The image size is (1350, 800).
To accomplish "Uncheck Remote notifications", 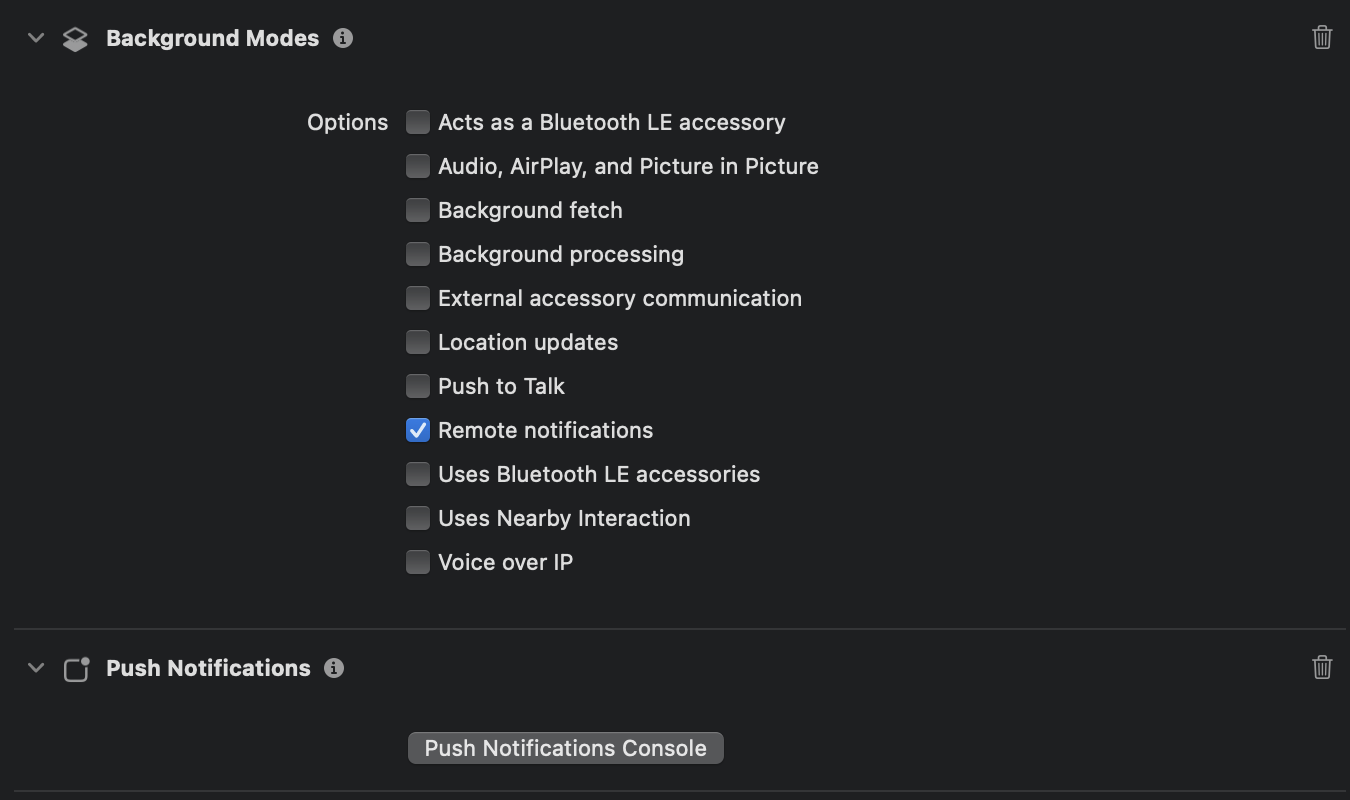I will [418, 430].
